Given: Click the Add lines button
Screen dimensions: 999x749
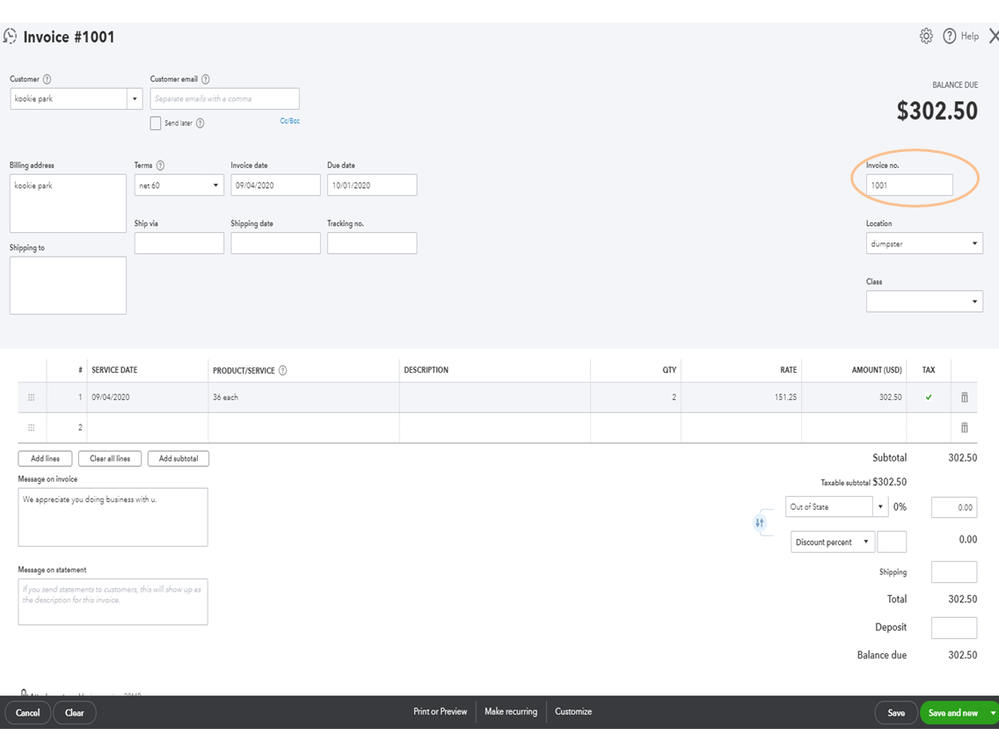Looking at the screenshot, I should (45, 459).
